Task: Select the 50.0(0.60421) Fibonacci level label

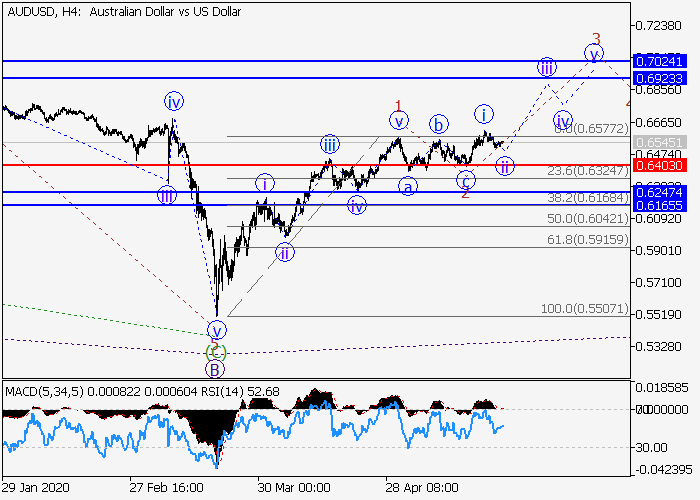Action: click(588, 219)
